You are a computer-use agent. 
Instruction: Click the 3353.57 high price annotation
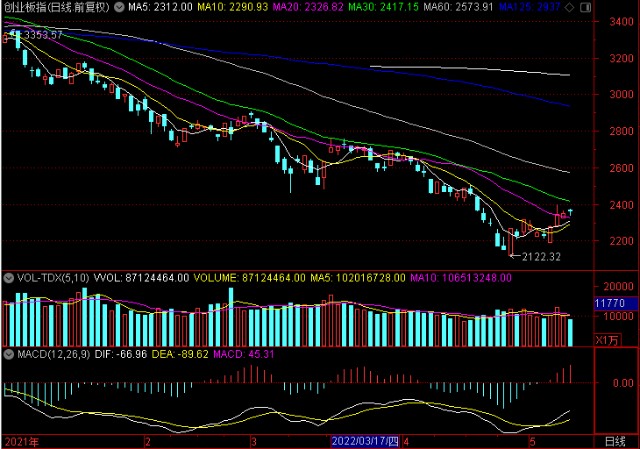coord(43,35)
